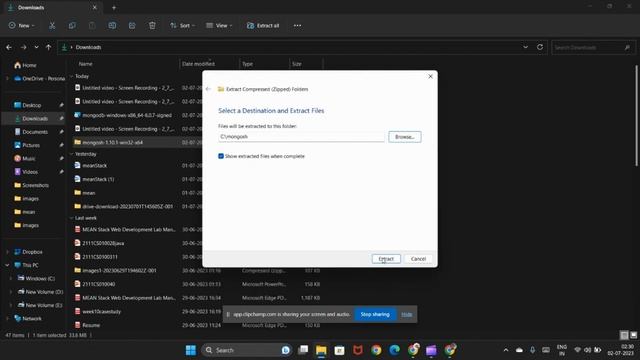
Task: Open McAfee icon in the taskbar
Action: [x=358, y=350]
